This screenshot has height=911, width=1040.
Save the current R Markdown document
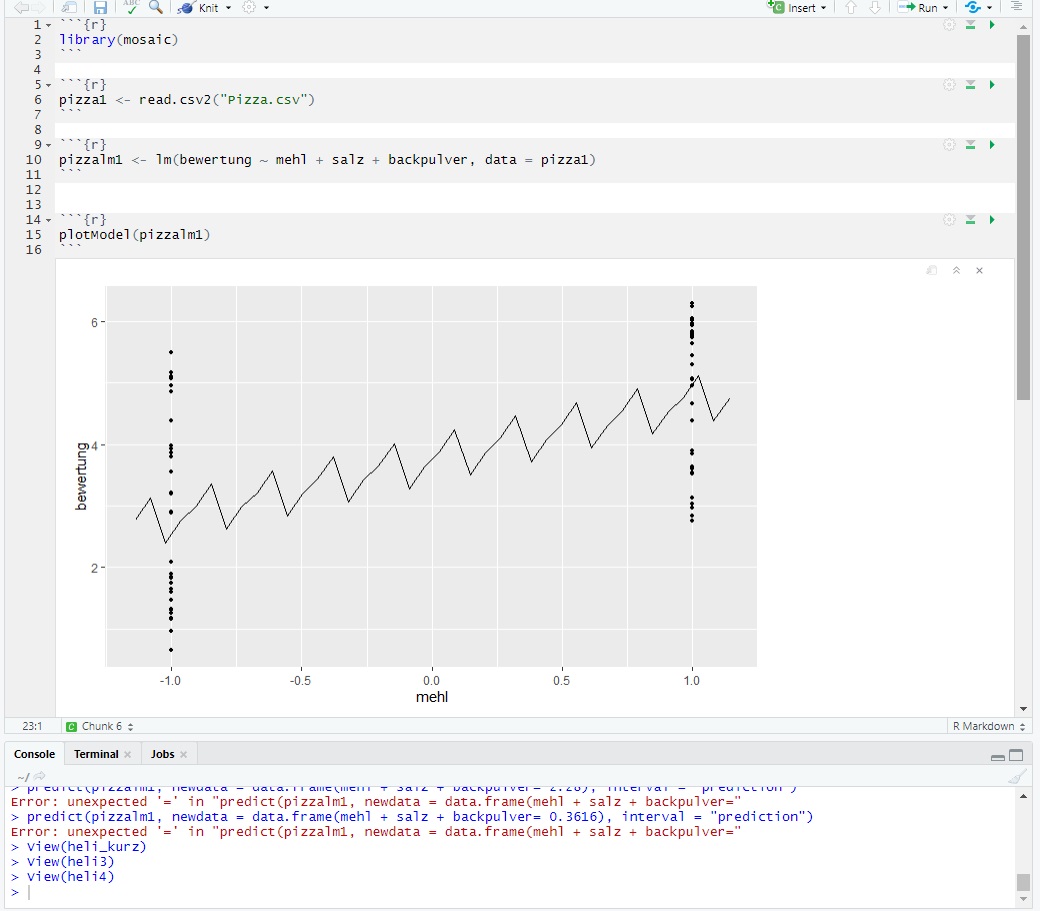[100, 8]
